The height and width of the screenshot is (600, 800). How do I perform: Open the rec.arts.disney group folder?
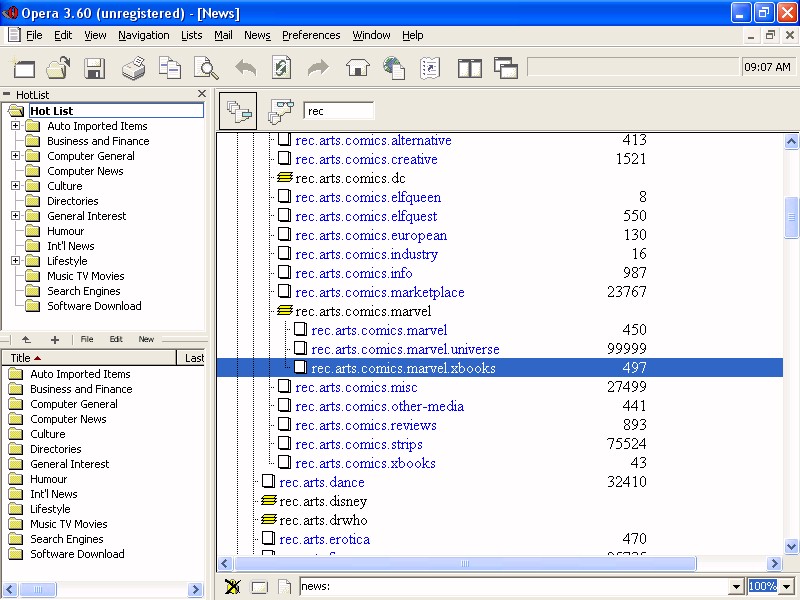tap(269, 501)
